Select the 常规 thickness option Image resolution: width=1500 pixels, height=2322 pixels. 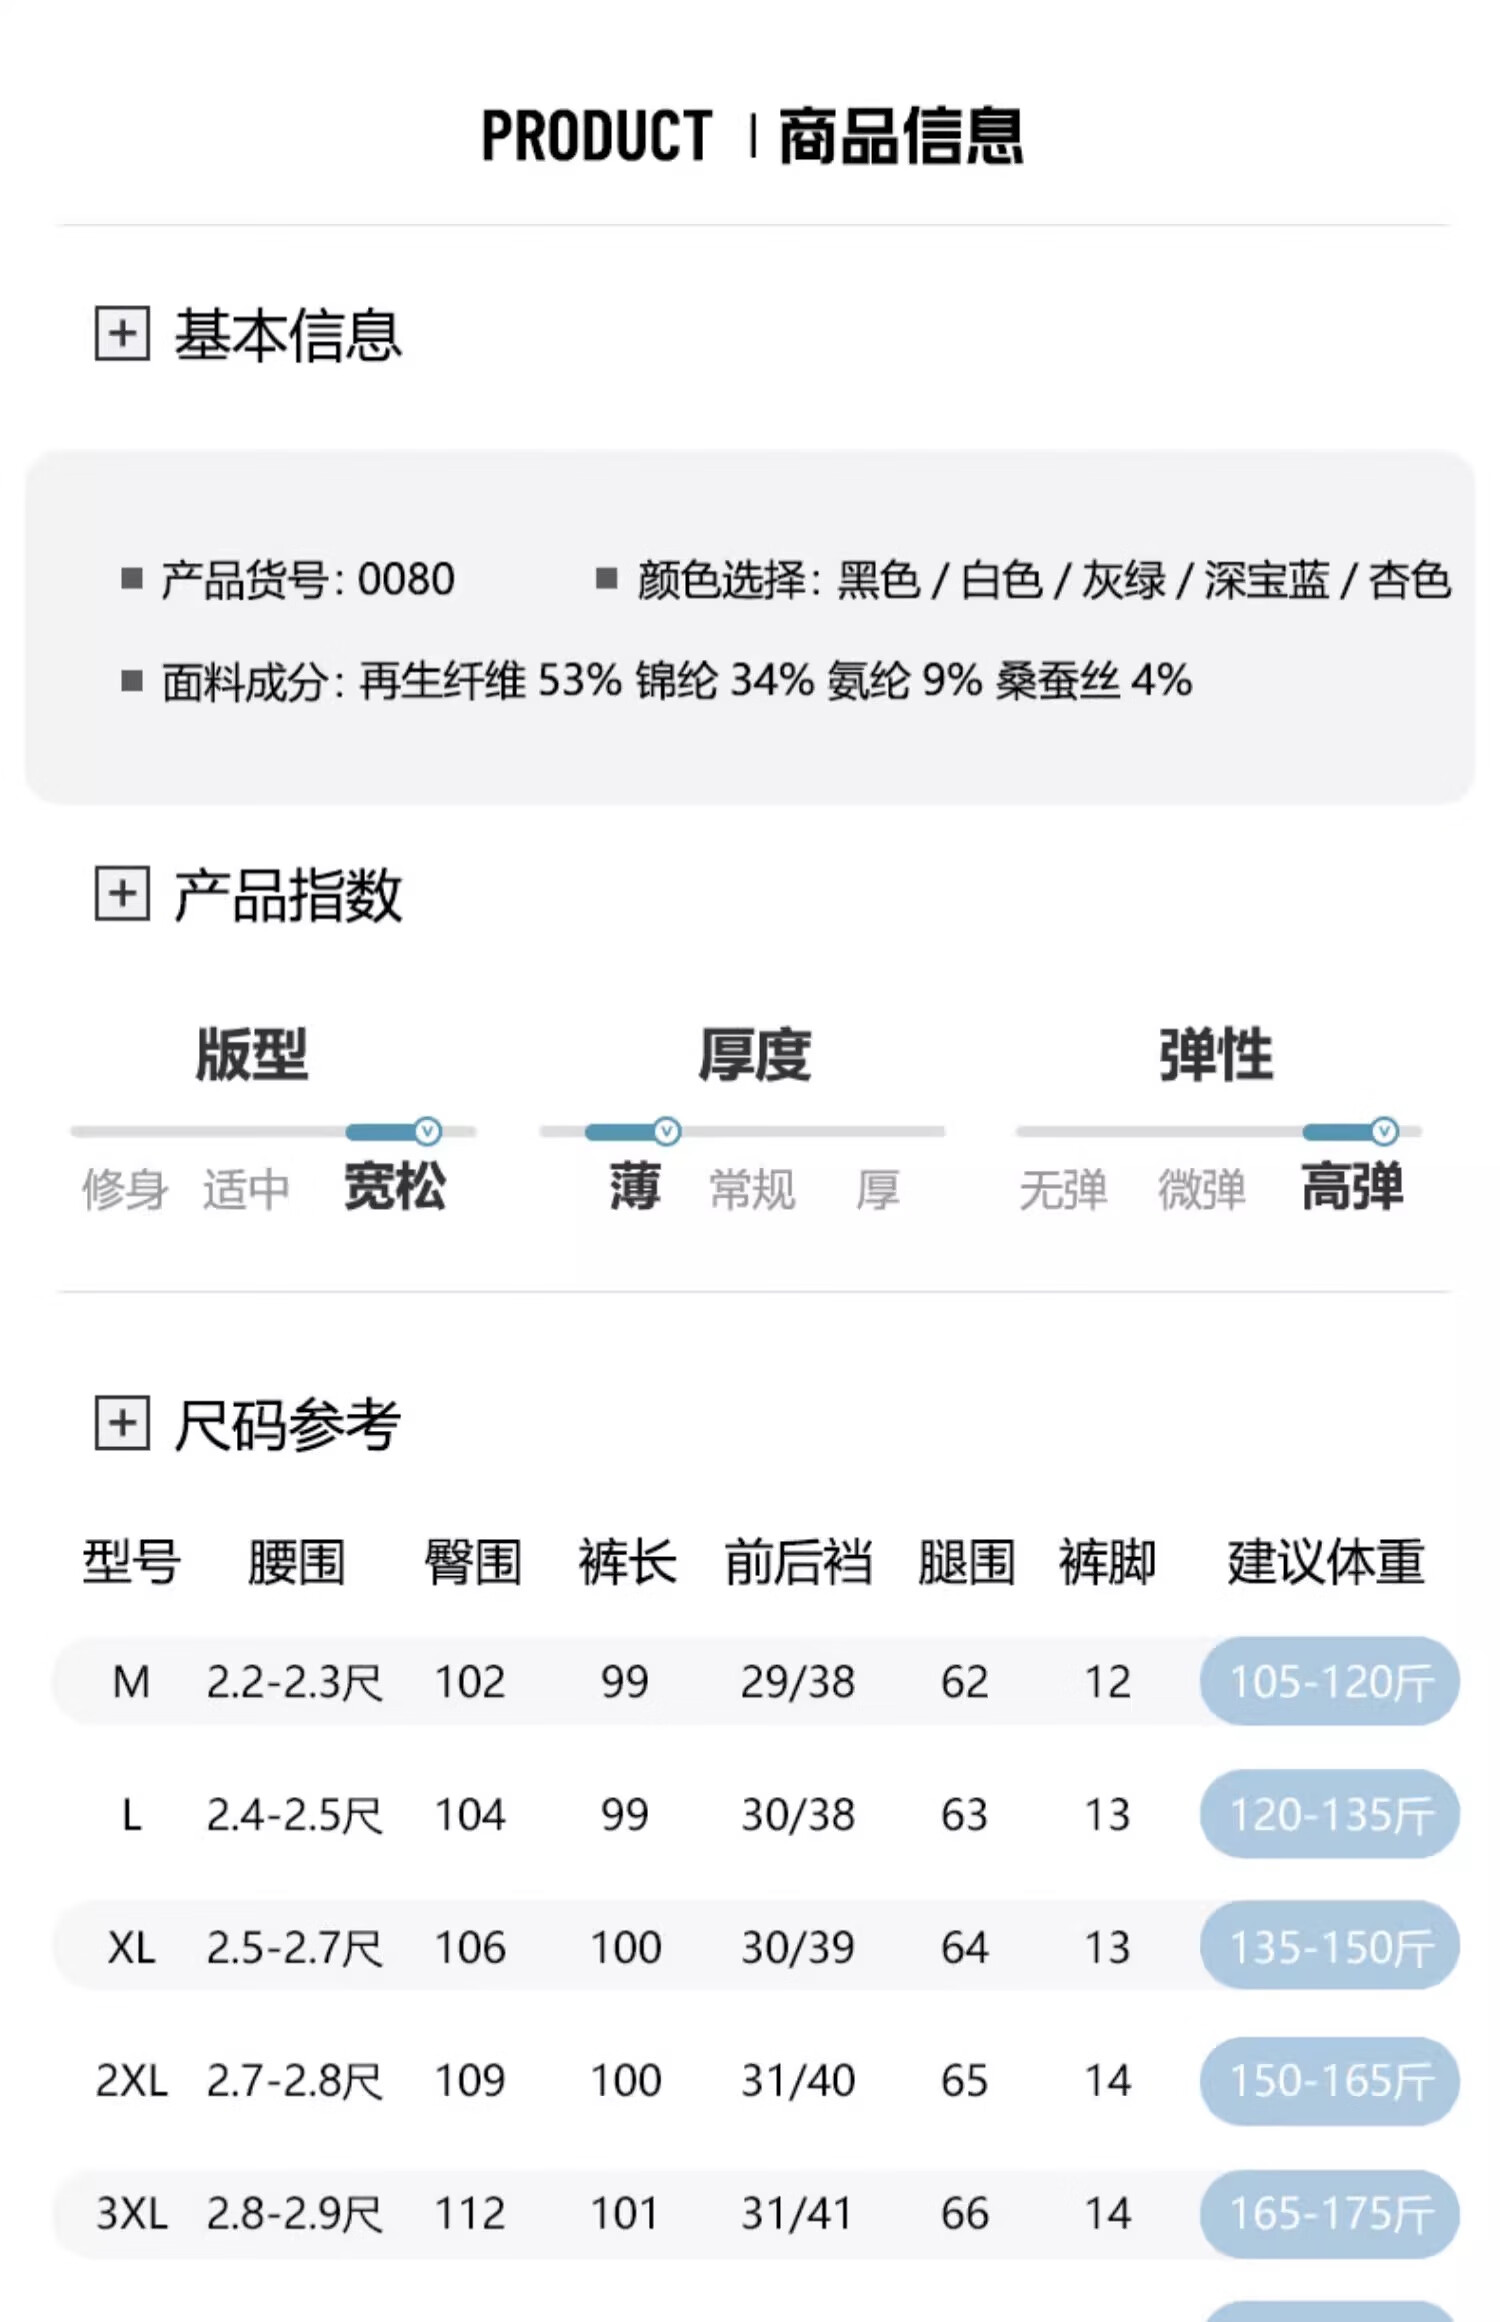[x=752, y=1190]
